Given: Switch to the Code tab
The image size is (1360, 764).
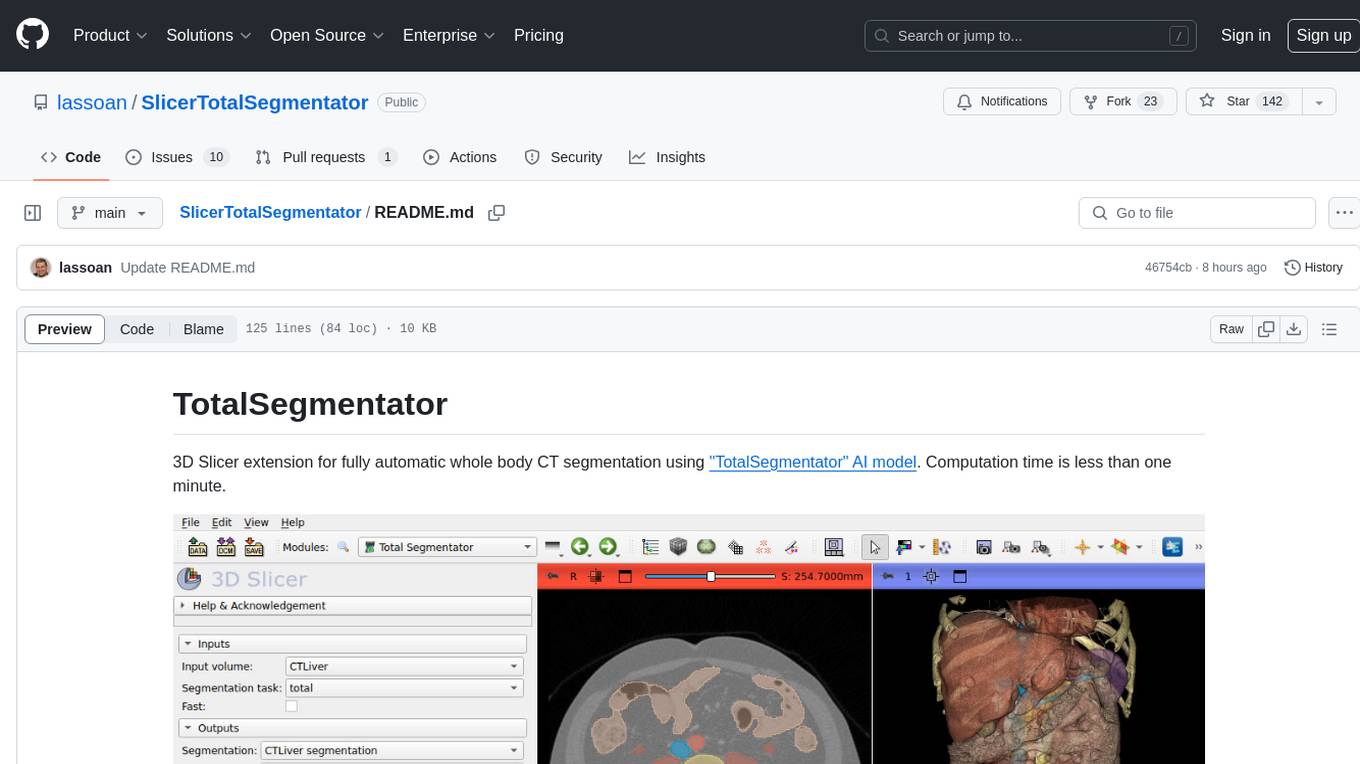Looking at the screenshot, I should coord(71,157).
